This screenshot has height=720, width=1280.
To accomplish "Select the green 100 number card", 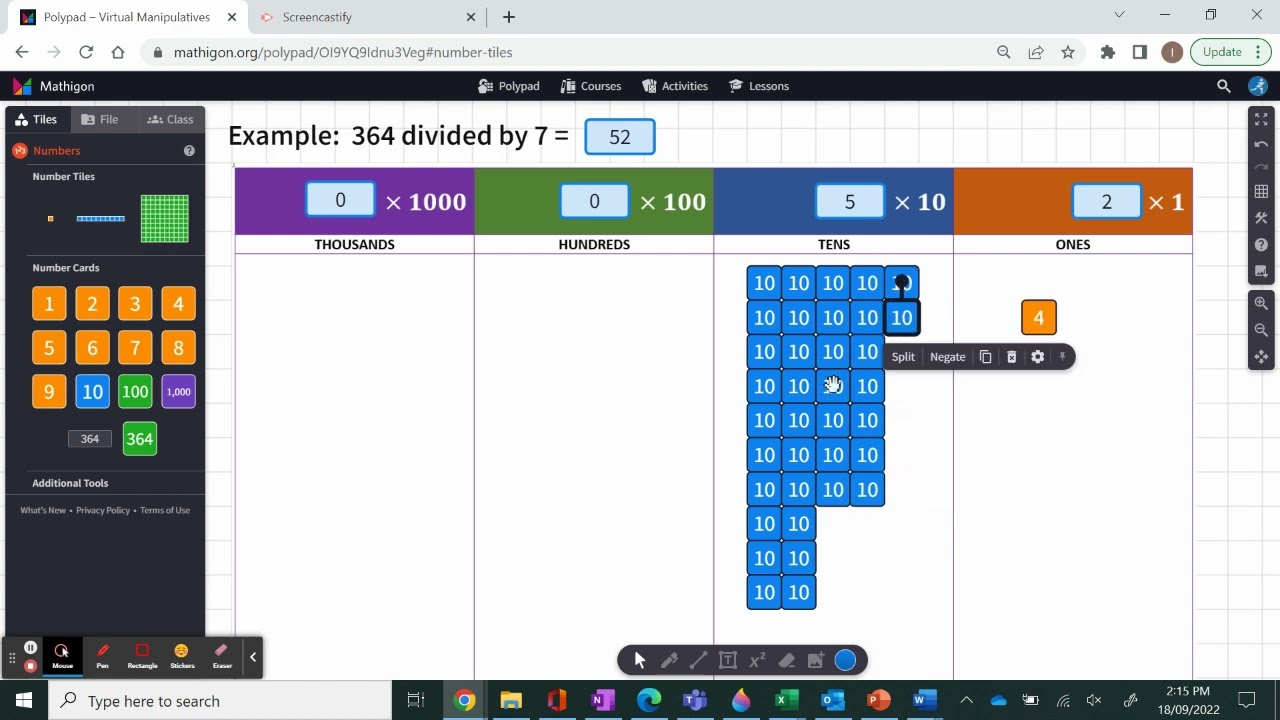I will [135, 392].
